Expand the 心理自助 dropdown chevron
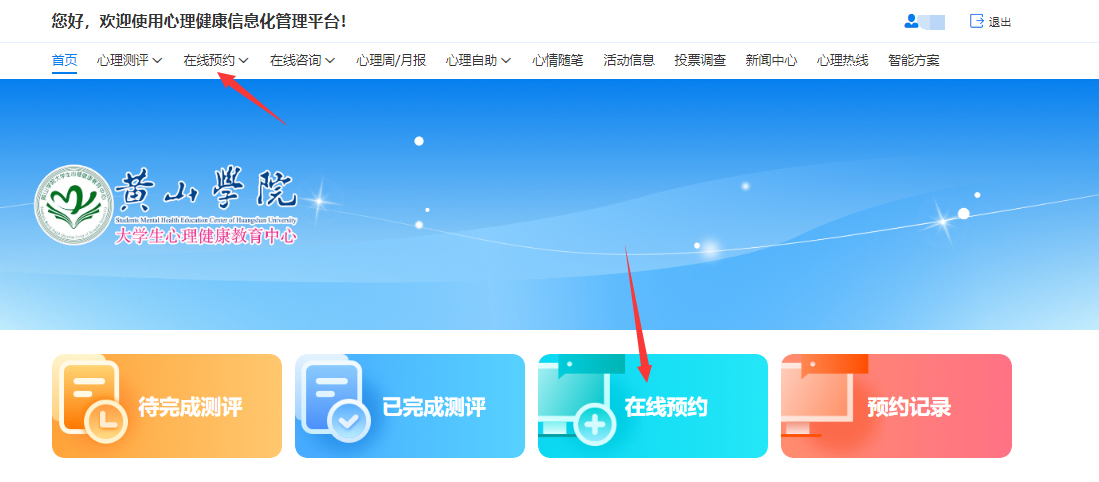This screenshot has width=1099, height=482. [505, 61]
